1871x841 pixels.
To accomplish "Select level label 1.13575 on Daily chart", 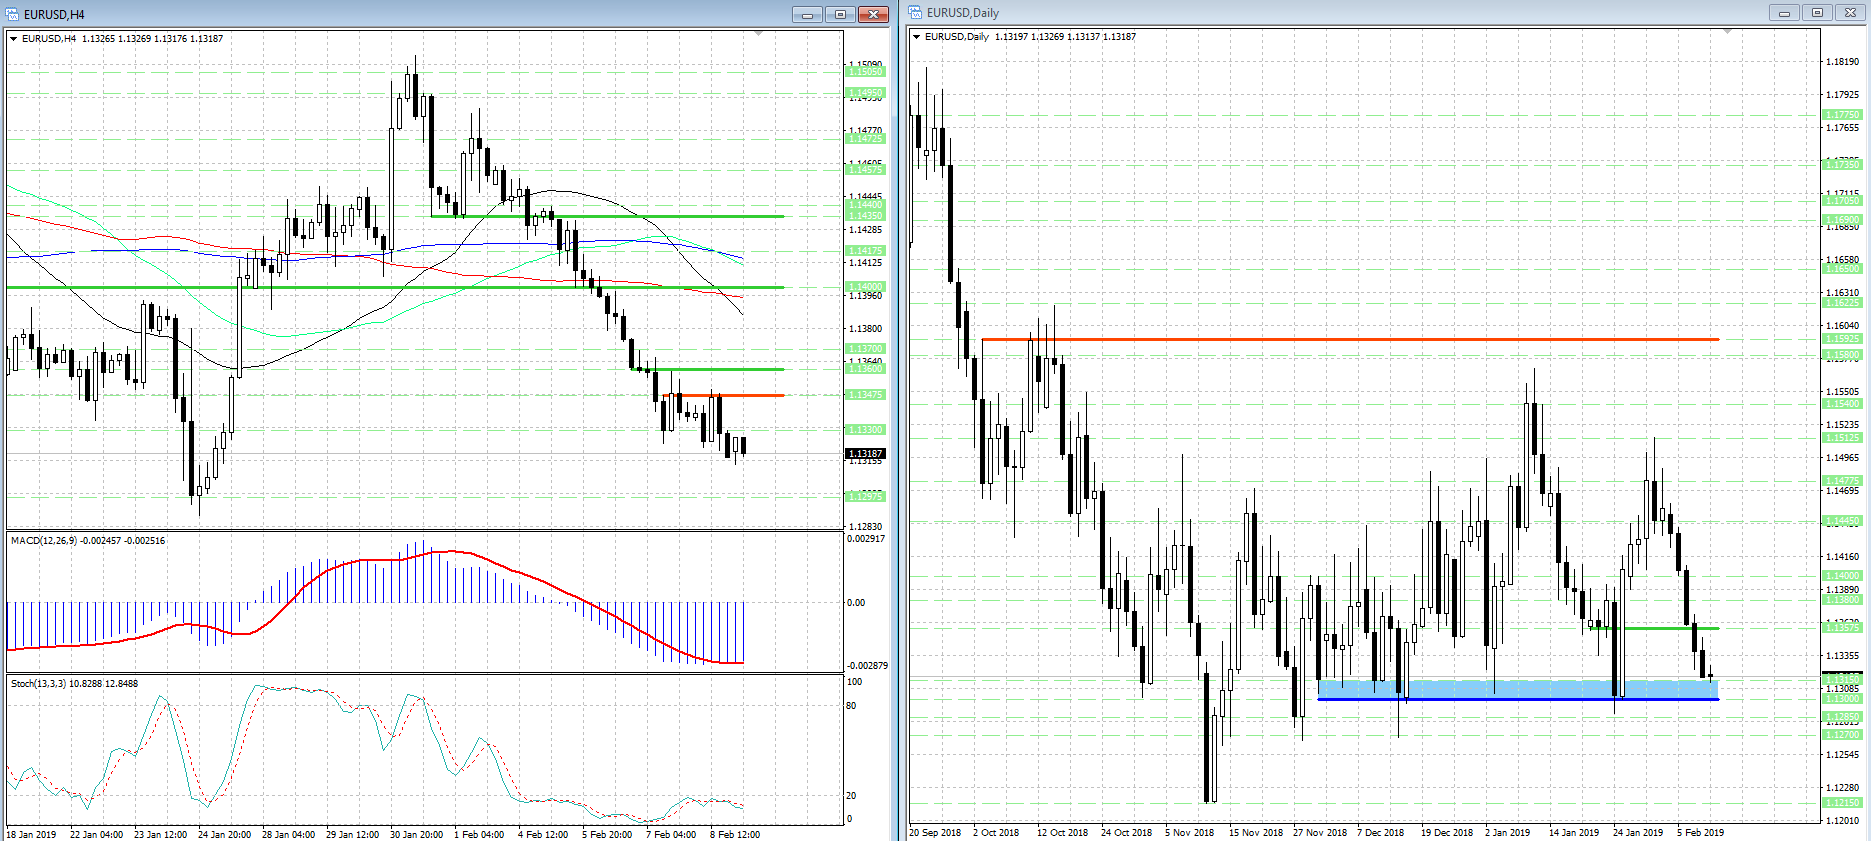I will tap(1843, 628).
